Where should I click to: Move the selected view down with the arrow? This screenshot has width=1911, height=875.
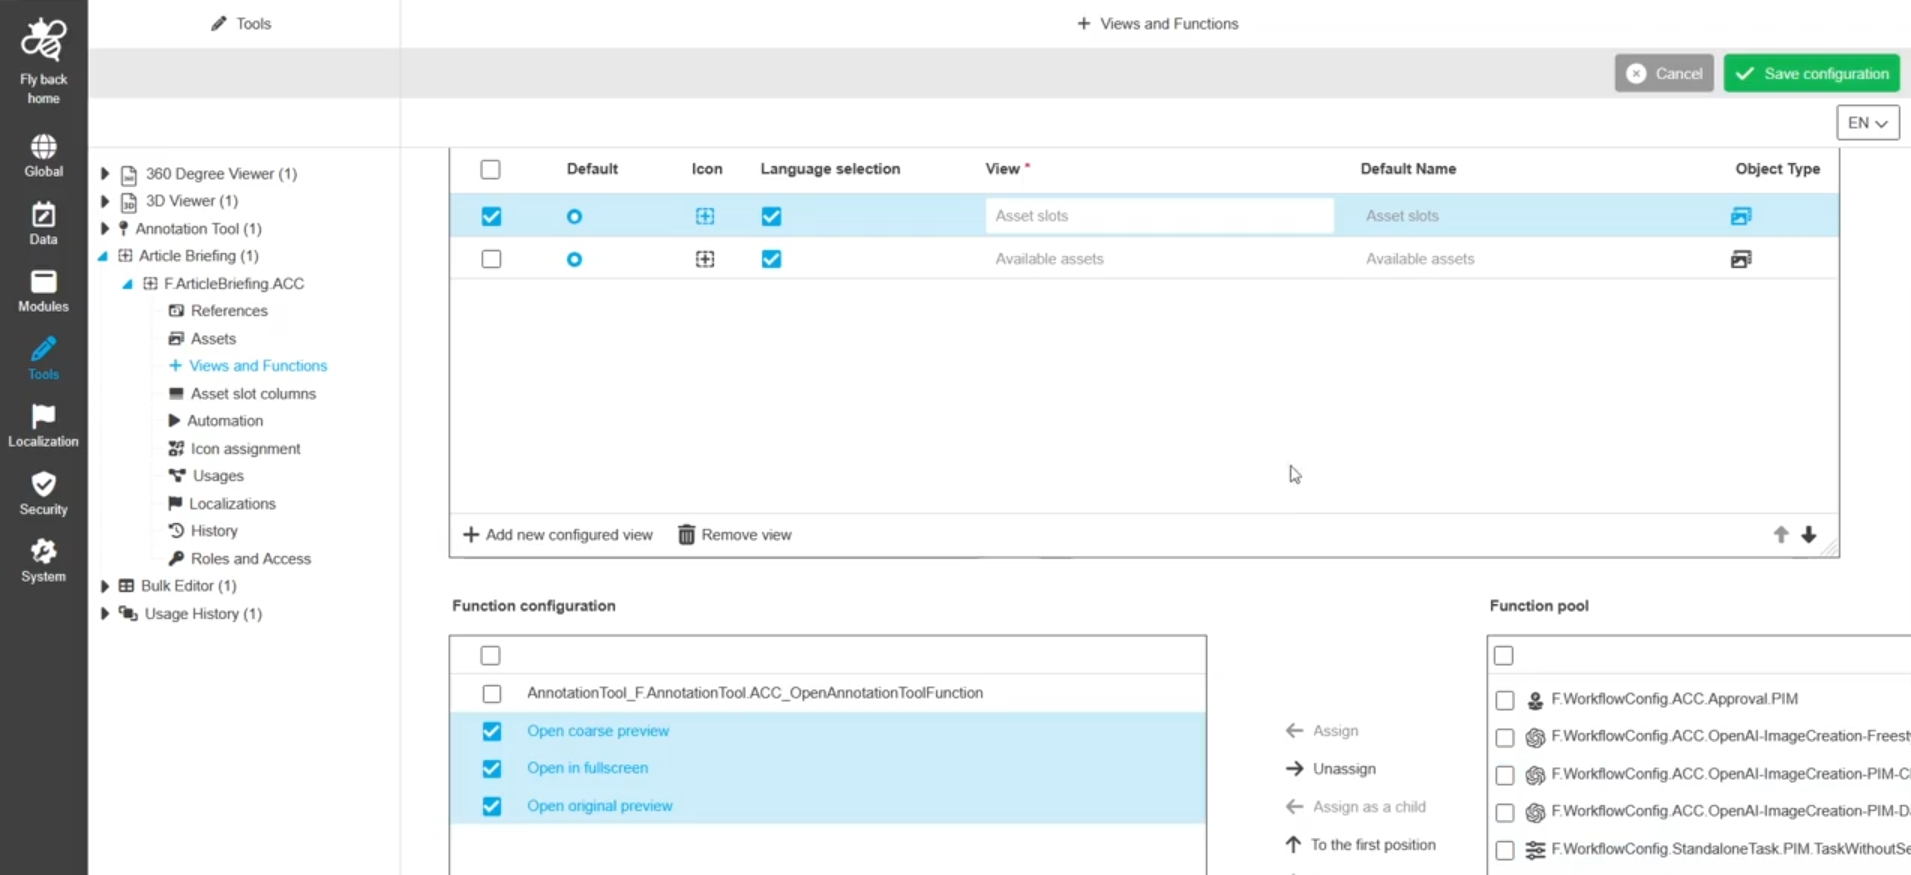1808,535
